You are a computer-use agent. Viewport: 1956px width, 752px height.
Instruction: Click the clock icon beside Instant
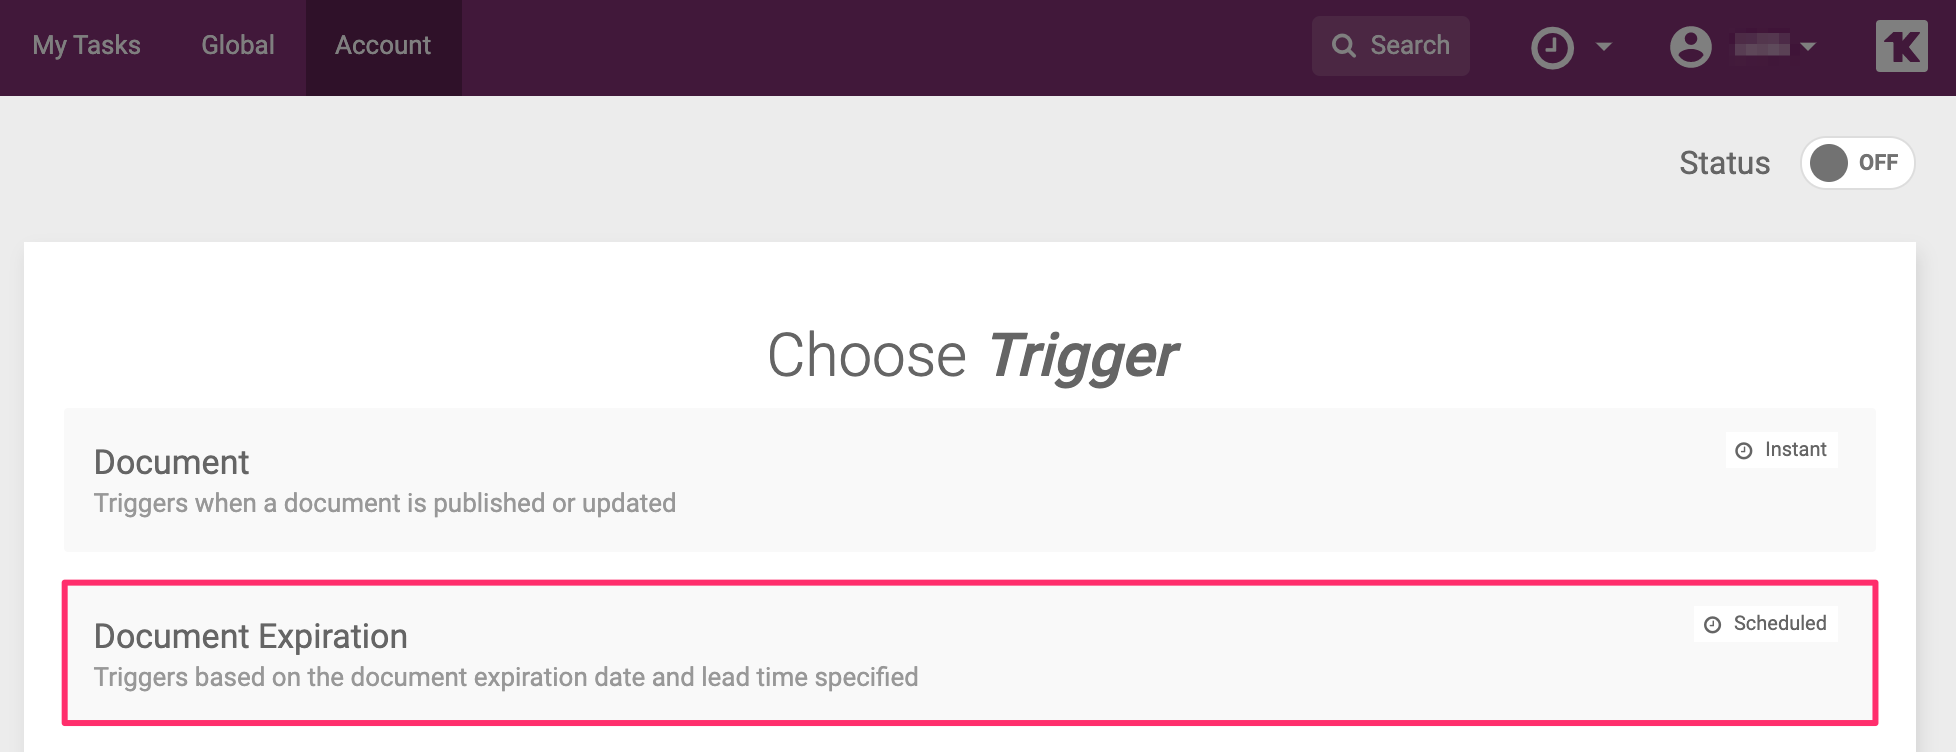coord(1744,451)
